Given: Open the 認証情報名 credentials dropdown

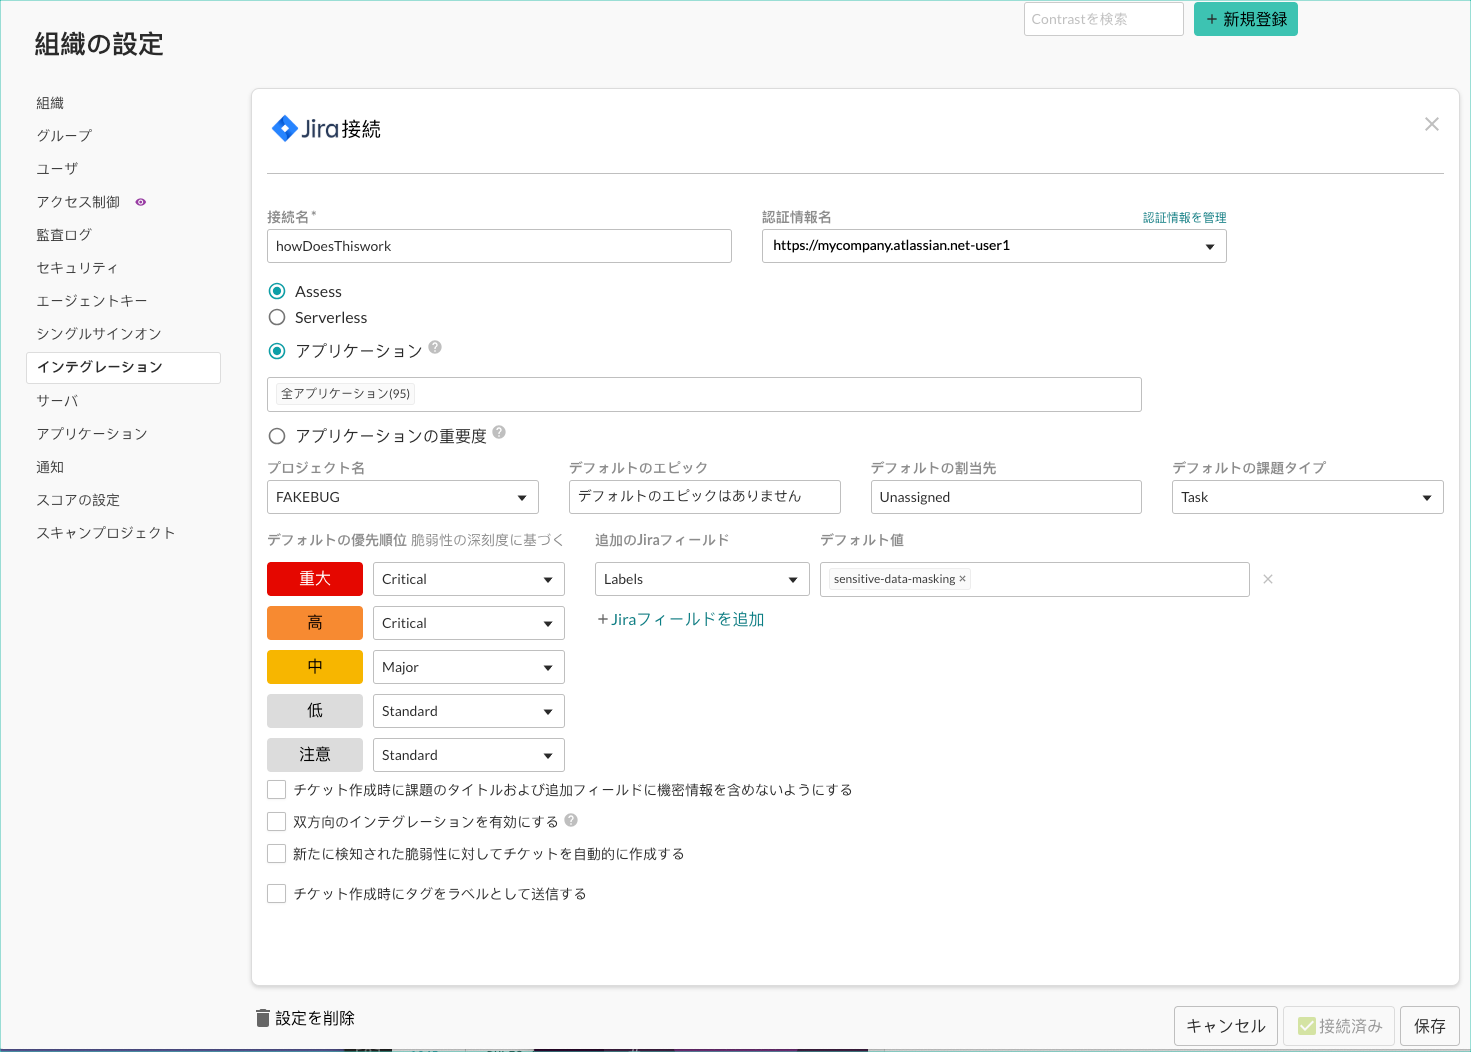Looking at the screenshot, I should tap(994, 246).
